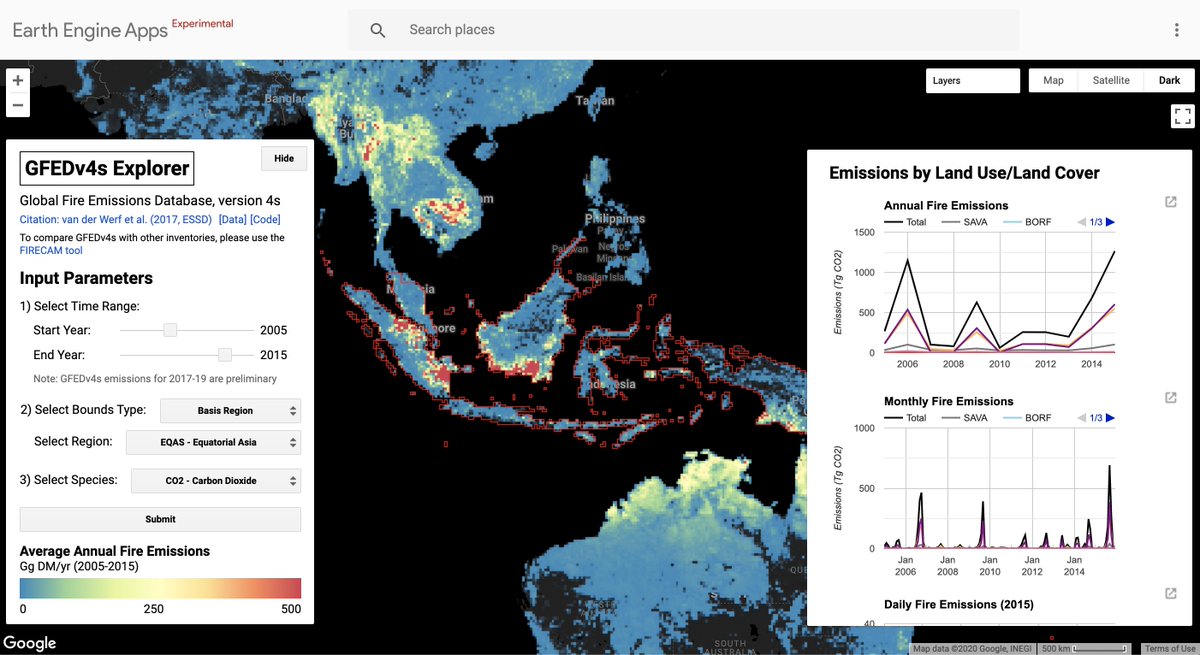1200x655 pixels.
Task: Open the van der Werf citation link
Action: [115, 218]
